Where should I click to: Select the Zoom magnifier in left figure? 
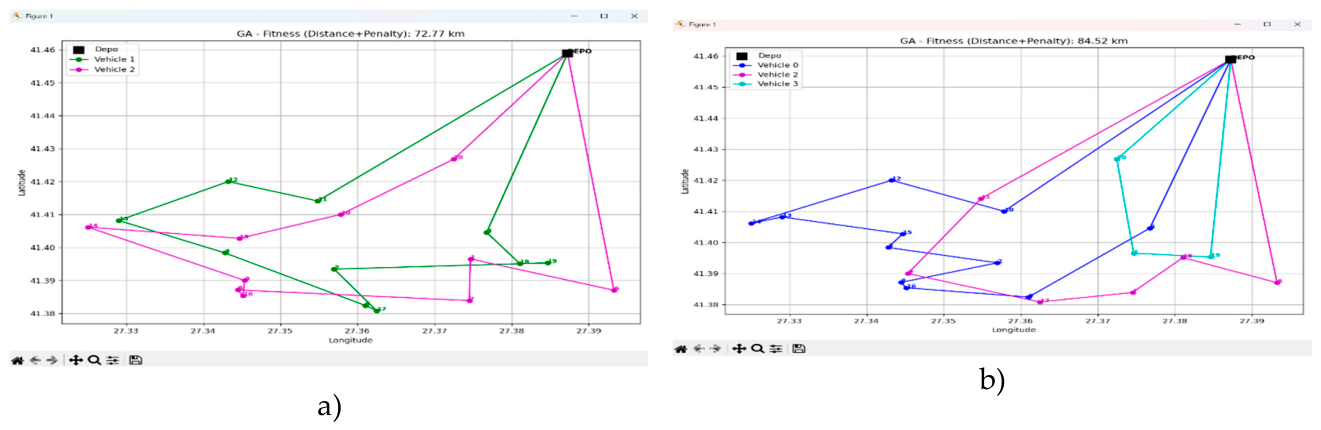pos(93,360)
